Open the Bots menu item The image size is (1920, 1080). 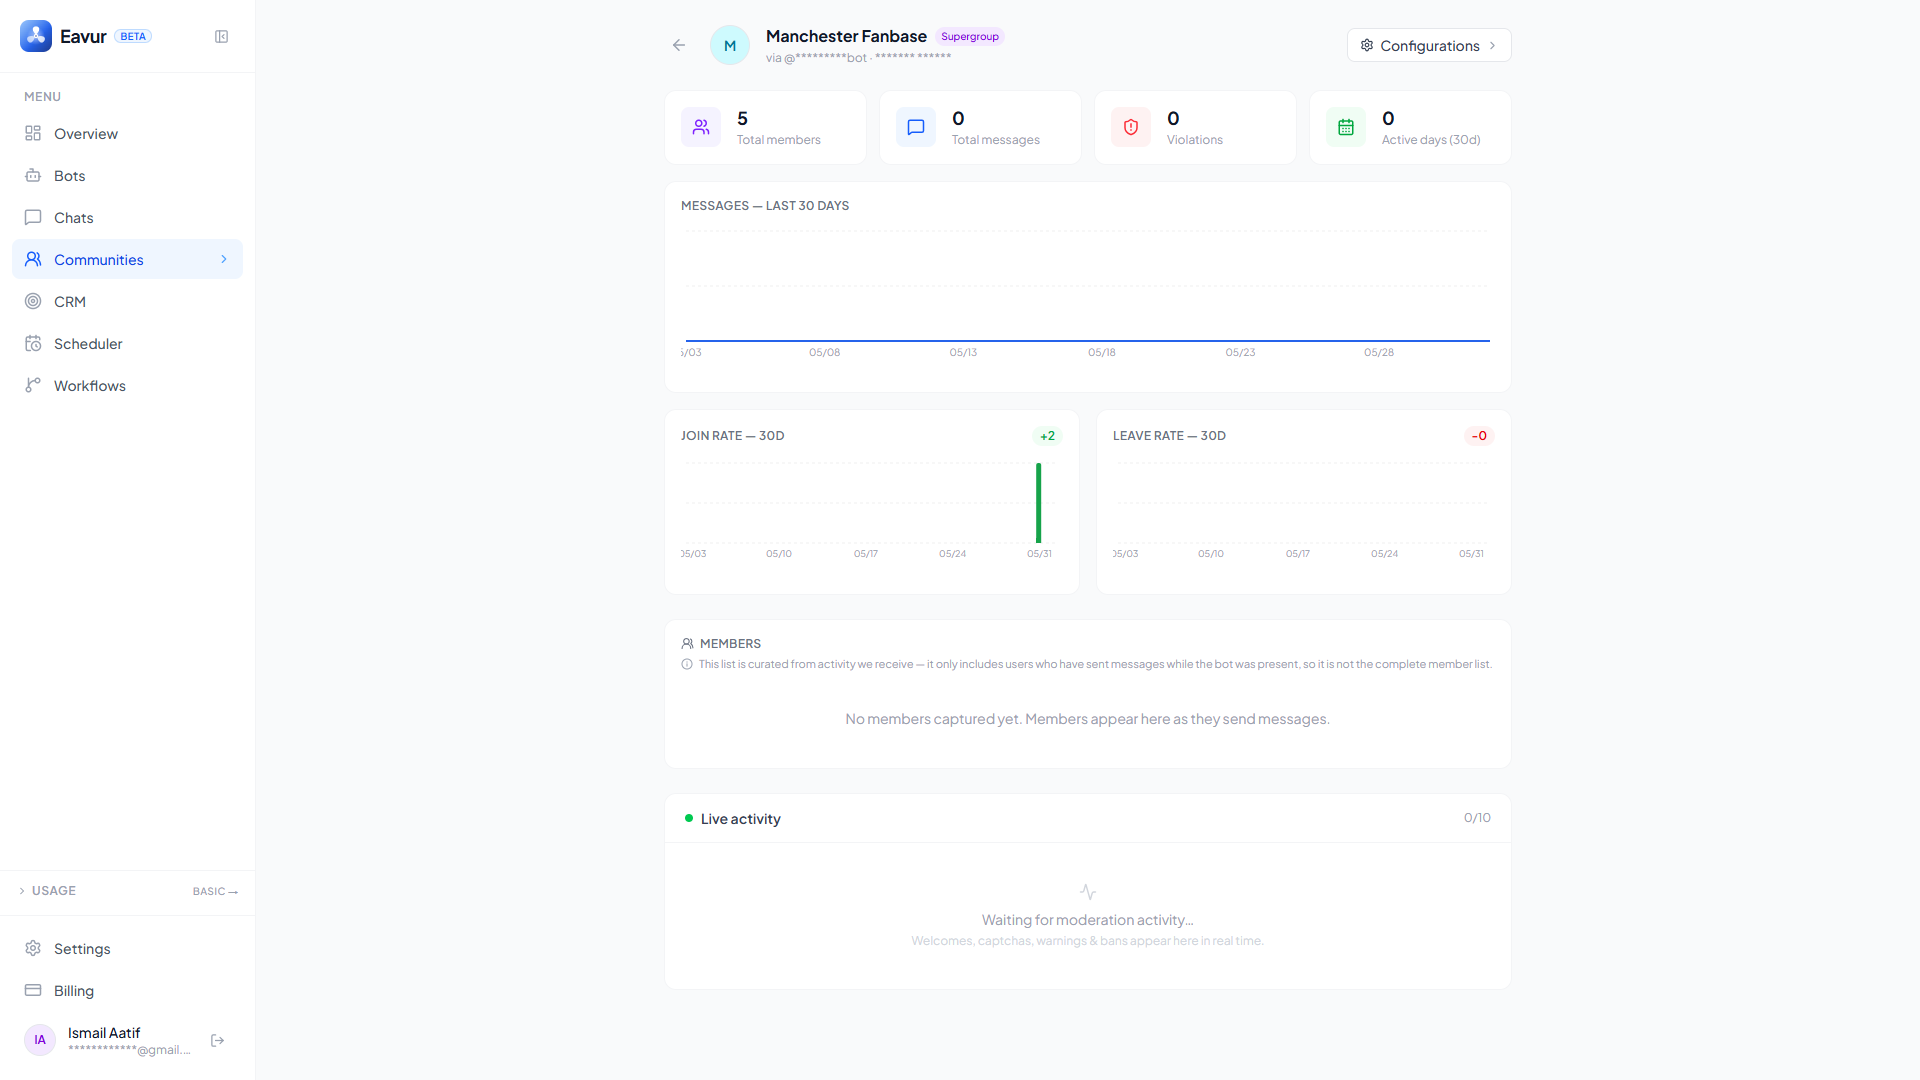[x=127, y=176]
